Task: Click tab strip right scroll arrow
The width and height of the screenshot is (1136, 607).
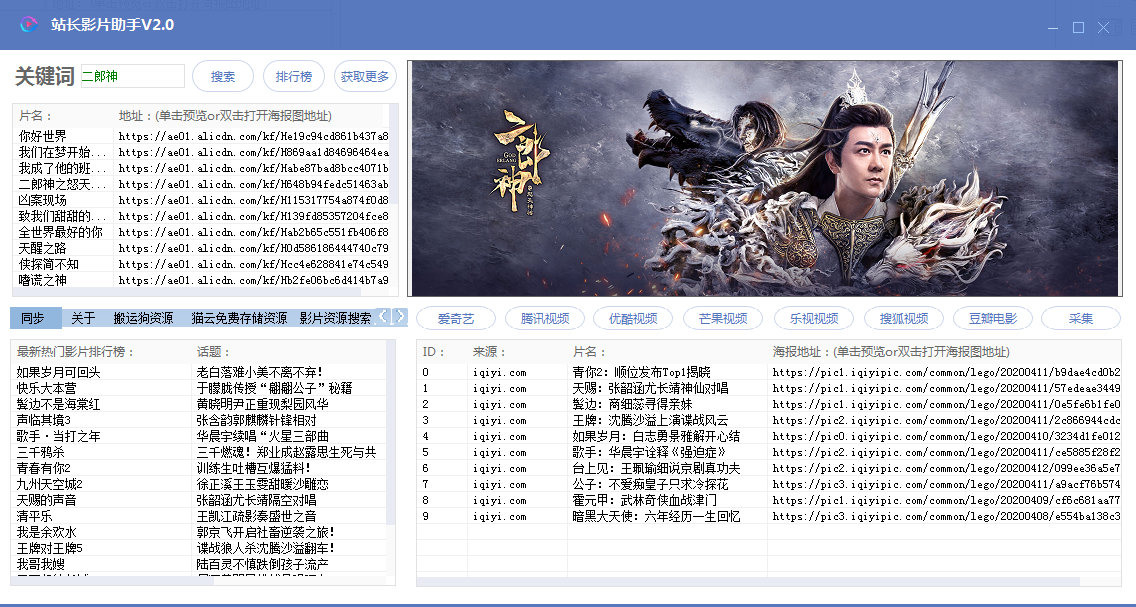Action: coord(399,317)
